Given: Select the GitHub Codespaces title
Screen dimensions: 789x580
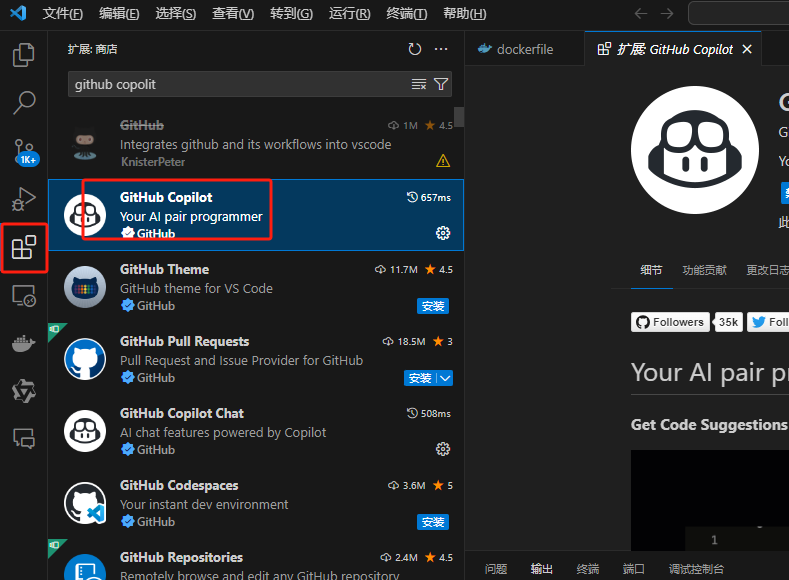Looking at the screenshot, I should tap(179, 485).
